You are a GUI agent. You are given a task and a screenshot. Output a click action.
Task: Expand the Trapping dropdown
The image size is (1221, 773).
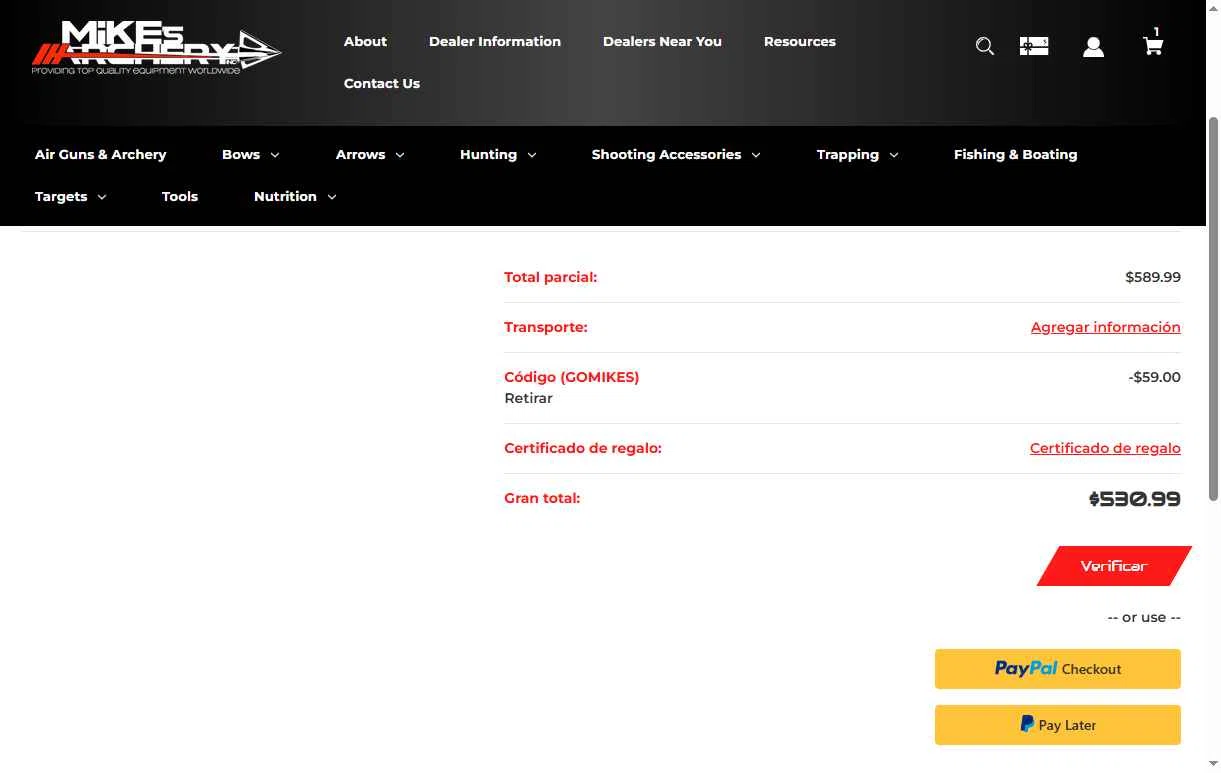pos(857,154)
